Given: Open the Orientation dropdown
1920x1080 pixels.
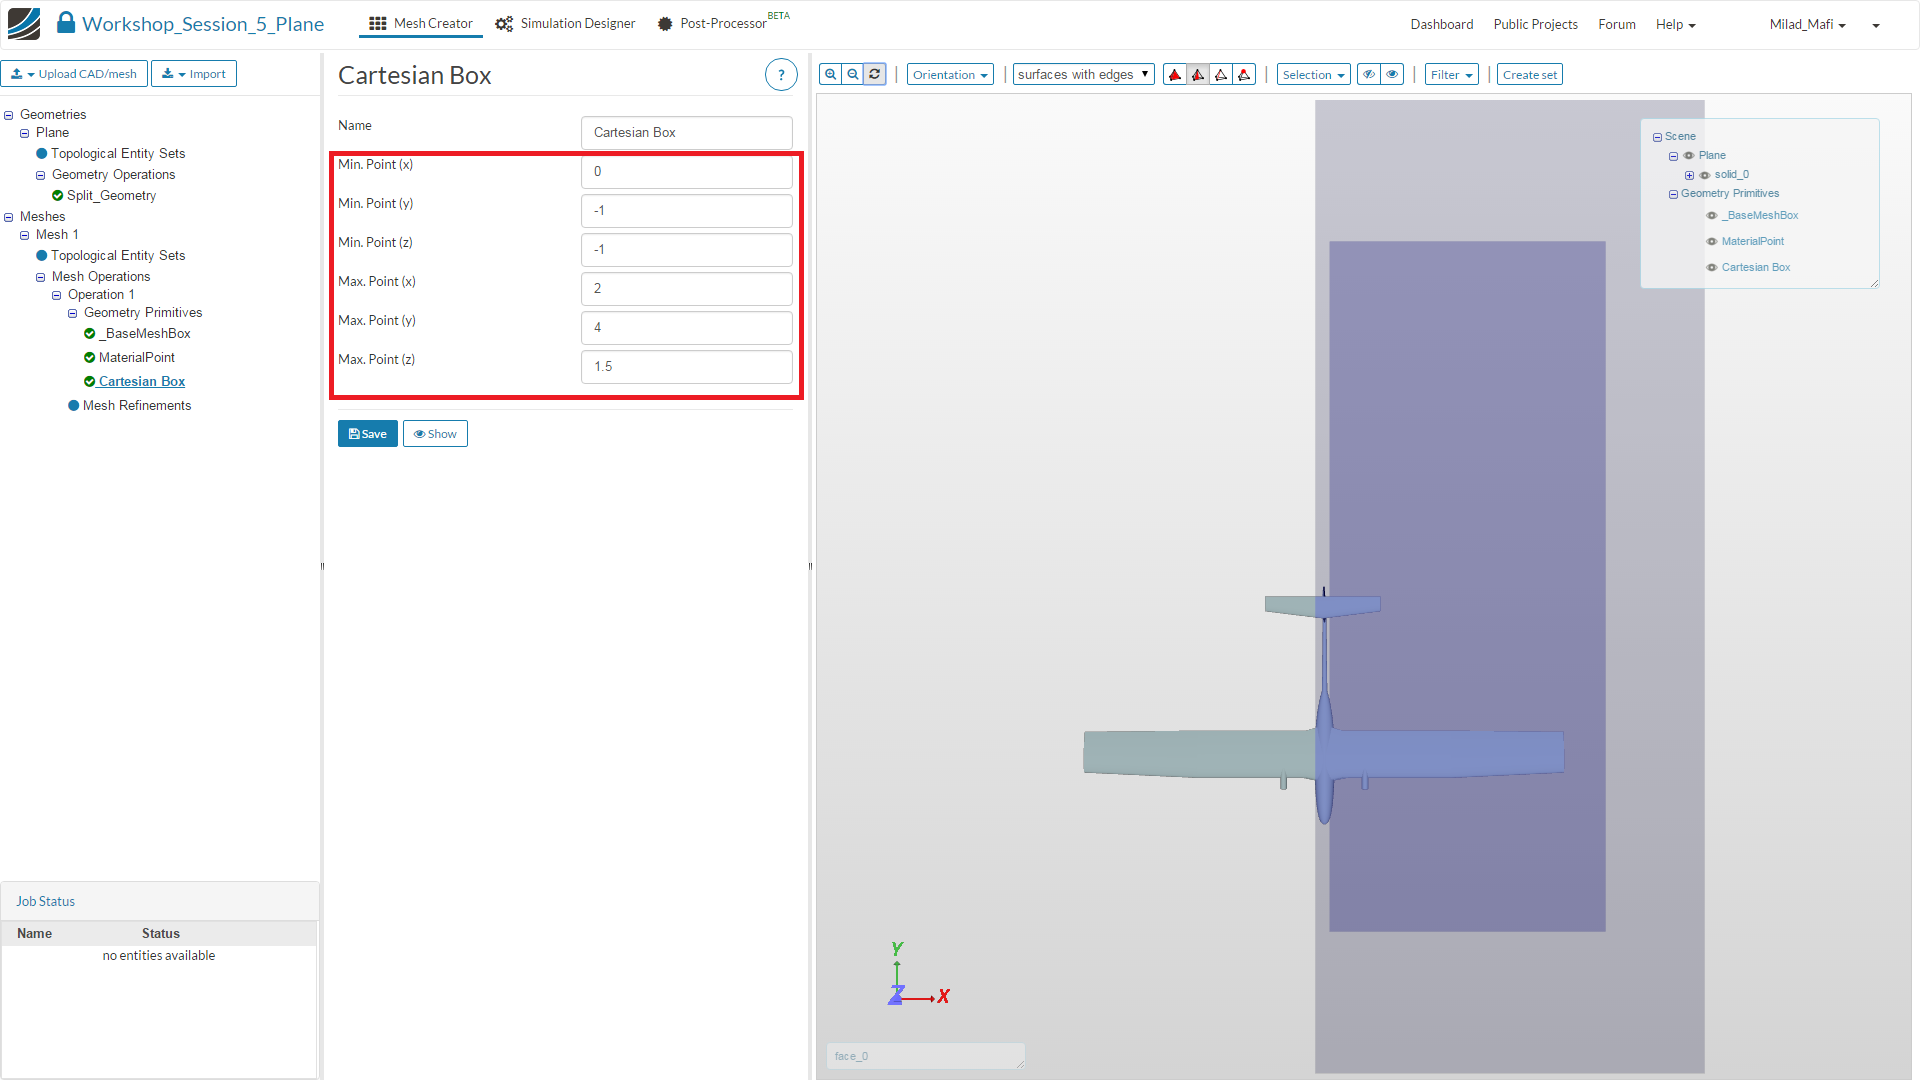Looking at the screenshot, I should coord(950,75).
